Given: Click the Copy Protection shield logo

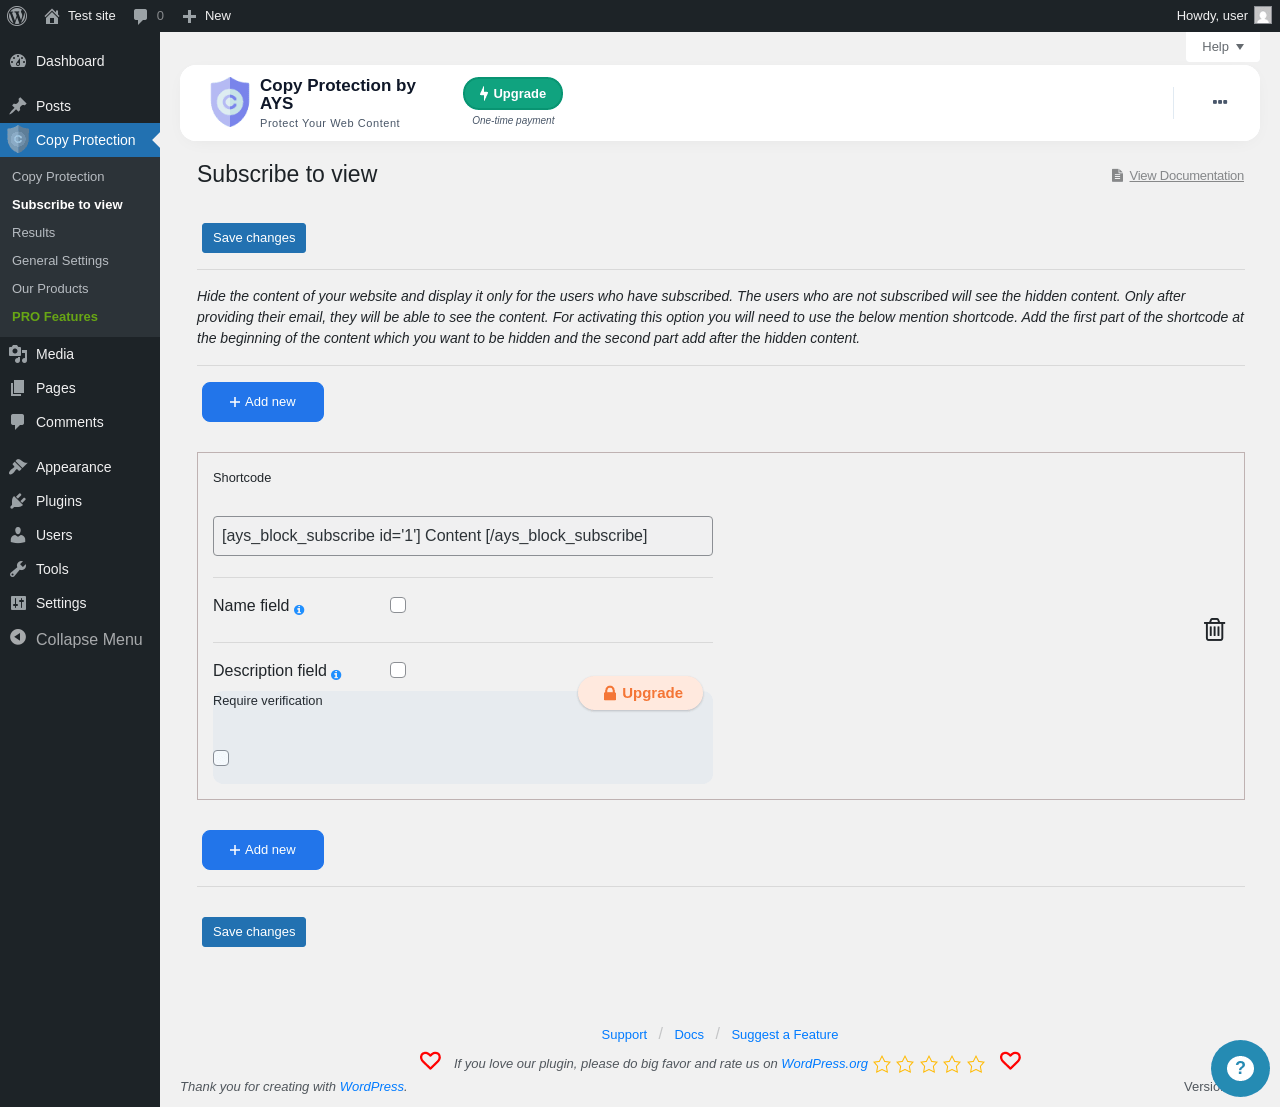Looking at the screenshot, I should [230, 102].
